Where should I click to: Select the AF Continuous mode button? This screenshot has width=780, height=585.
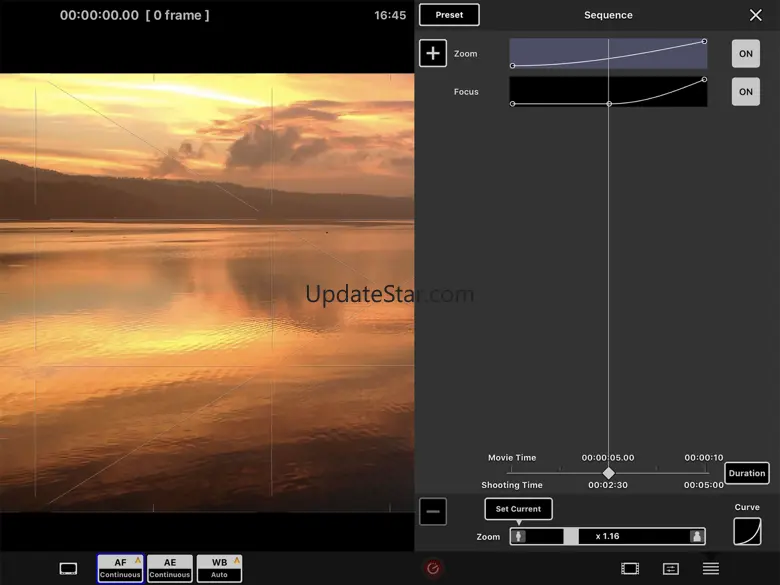pyautogui.click(x=120, y=568)
